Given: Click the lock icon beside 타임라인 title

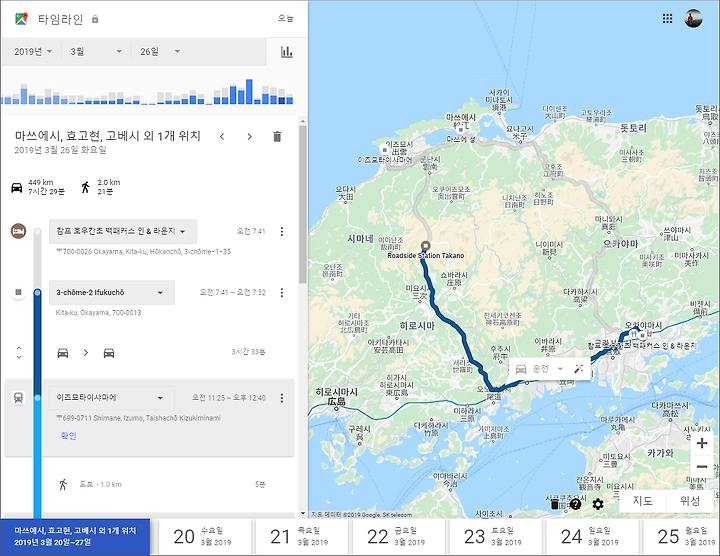Looking at the screenshot, I should tap(95, 19).
